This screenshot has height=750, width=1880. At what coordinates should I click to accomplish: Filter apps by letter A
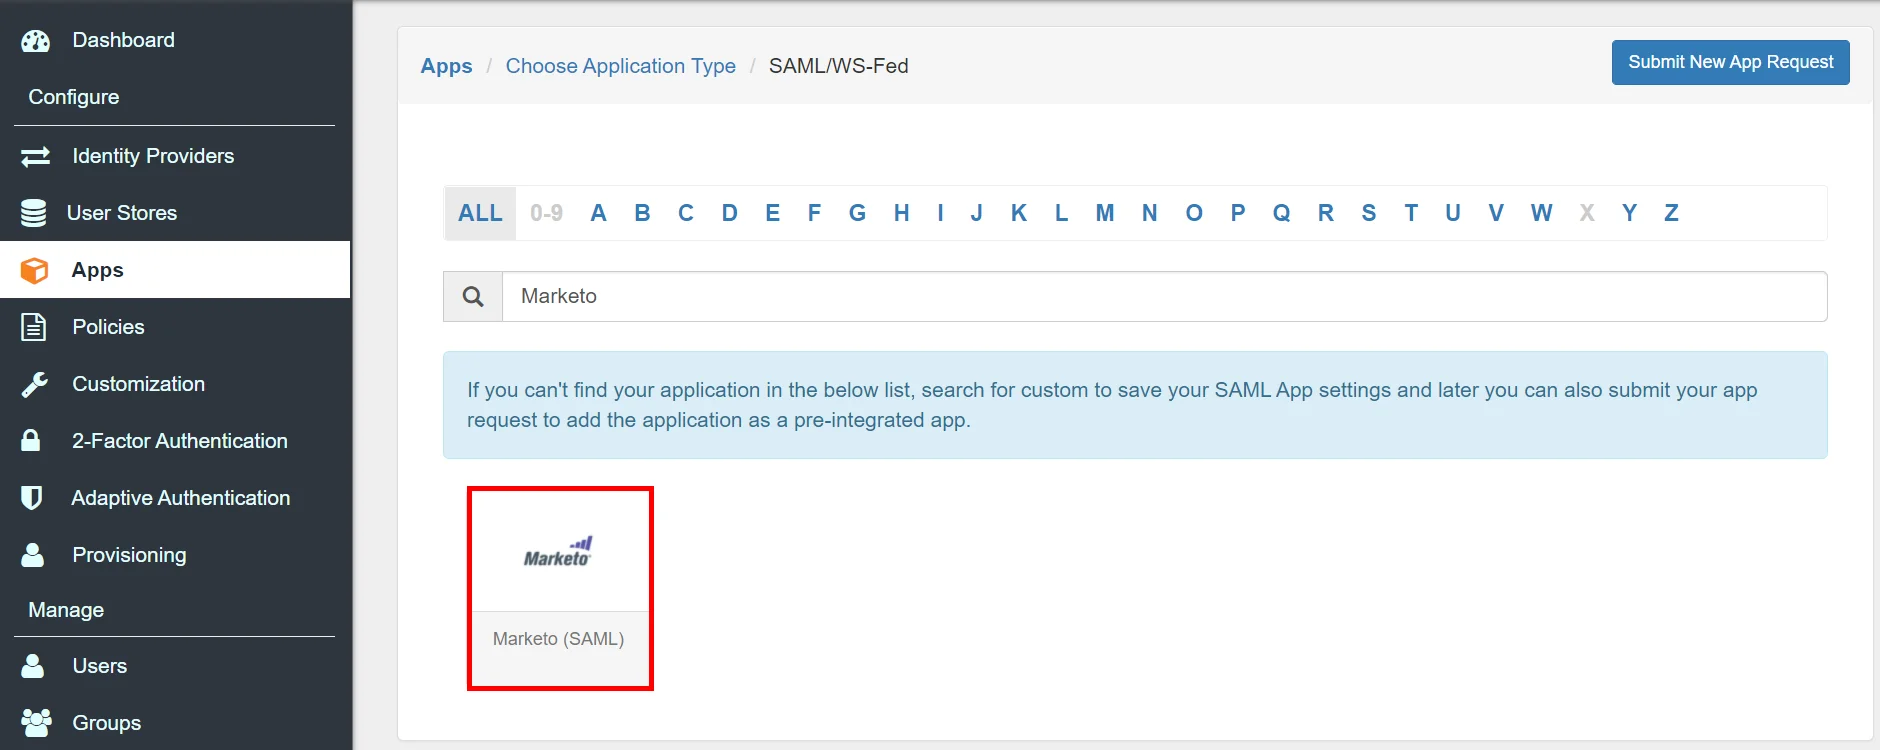(x=598, y=213)
